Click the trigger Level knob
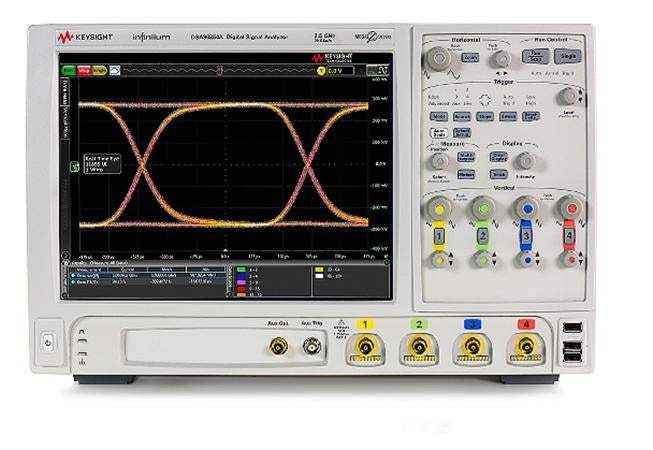This screenshot has height=450, width=653. pos(567,96)
